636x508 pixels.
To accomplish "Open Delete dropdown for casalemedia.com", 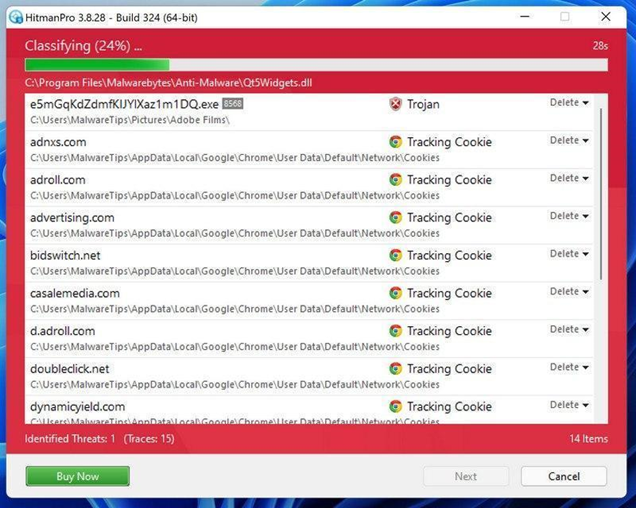I will pos(569,291).
